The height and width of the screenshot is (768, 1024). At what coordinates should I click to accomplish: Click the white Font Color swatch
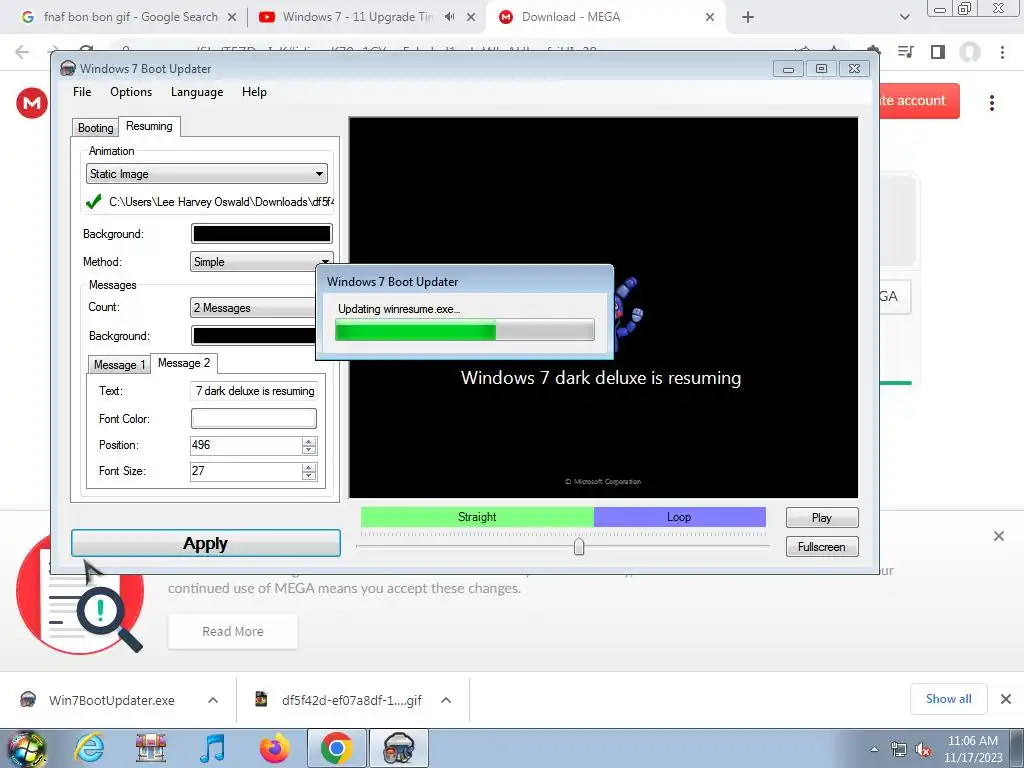(x=253, y=419)
